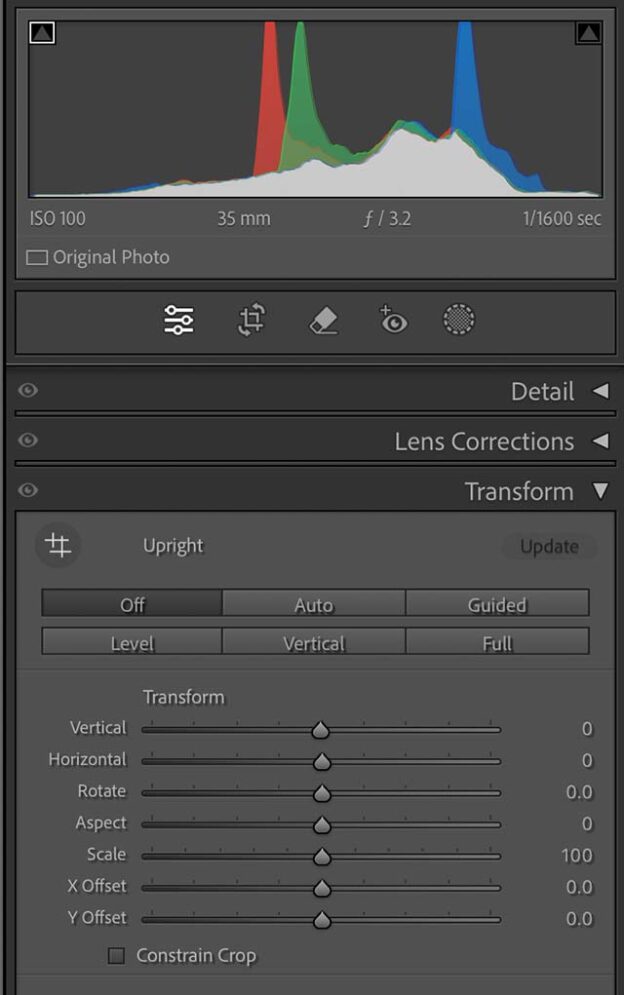Click the Upright grid icon

(x=57, y=546)
